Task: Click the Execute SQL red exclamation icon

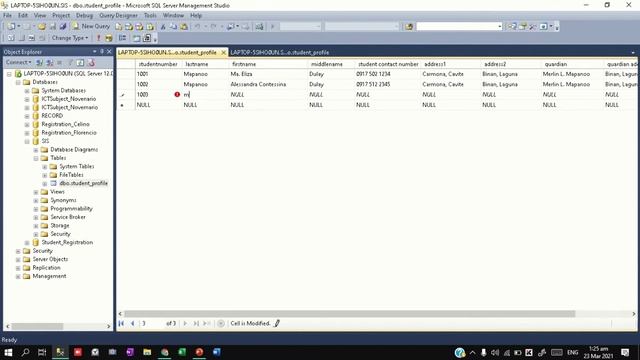Action: [x=98, y=38]
